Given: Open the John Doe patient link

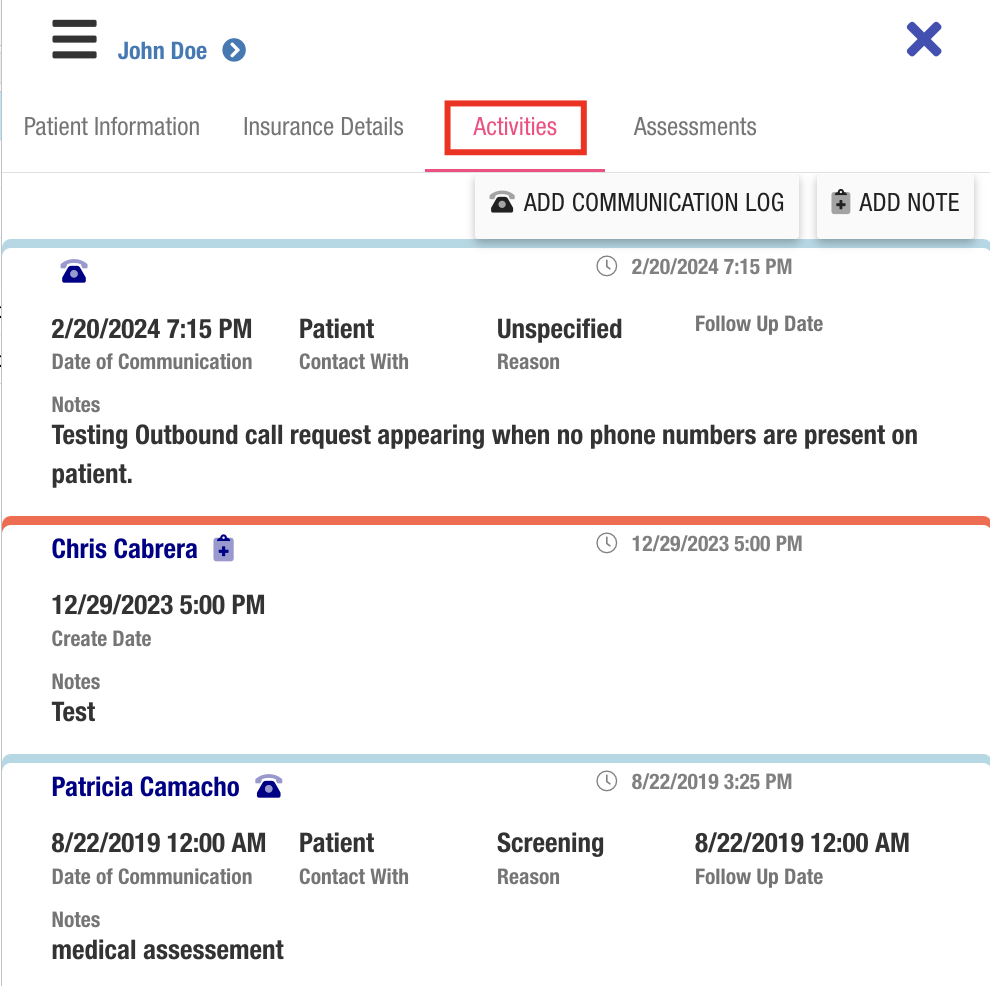Looking at the screenshot, I should click(x=162, y=51).
